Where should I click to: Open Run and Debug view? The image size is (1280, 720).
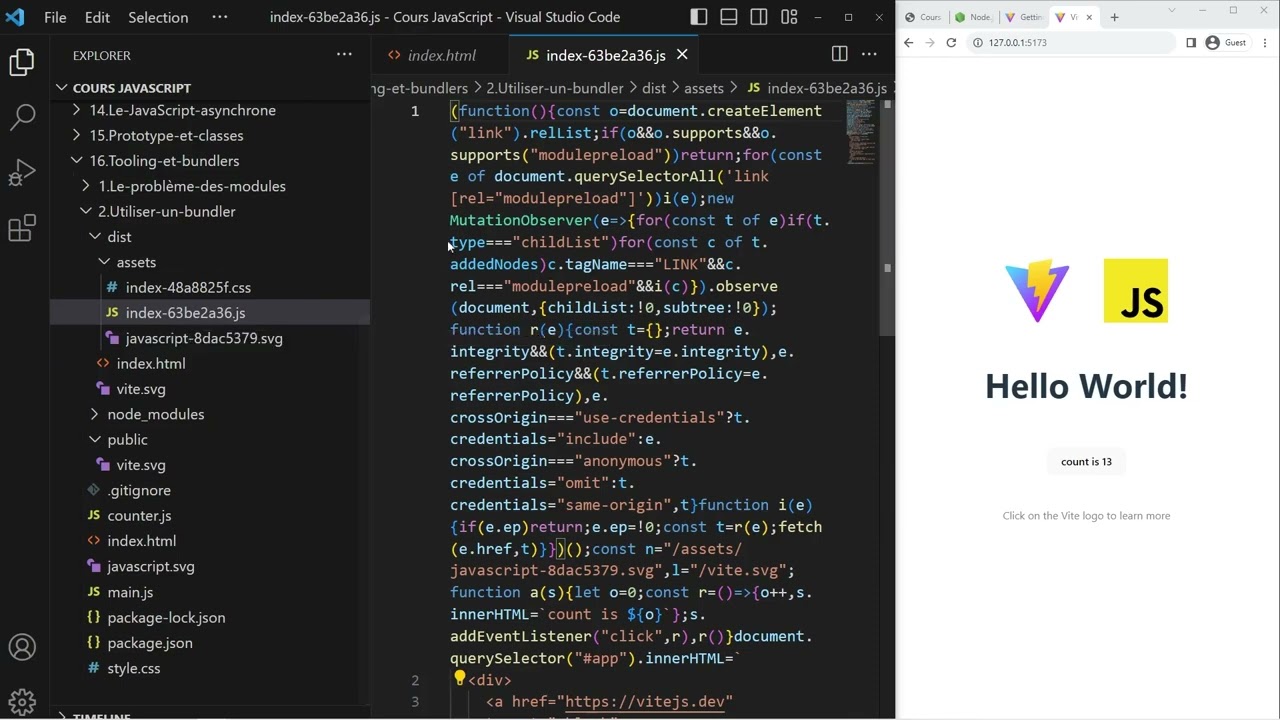(22, 173)
